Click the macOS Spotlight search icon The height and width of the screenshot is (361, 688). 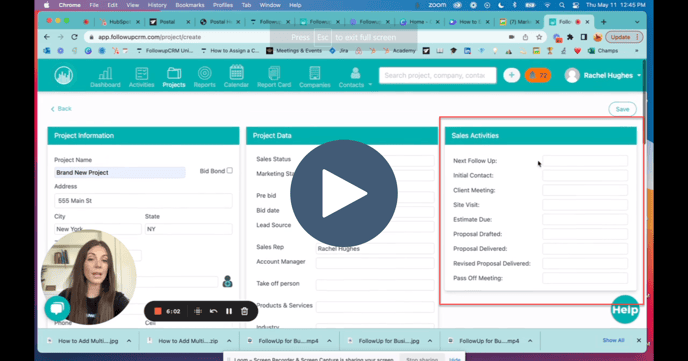pyautogui.click(x=562, y=5)
